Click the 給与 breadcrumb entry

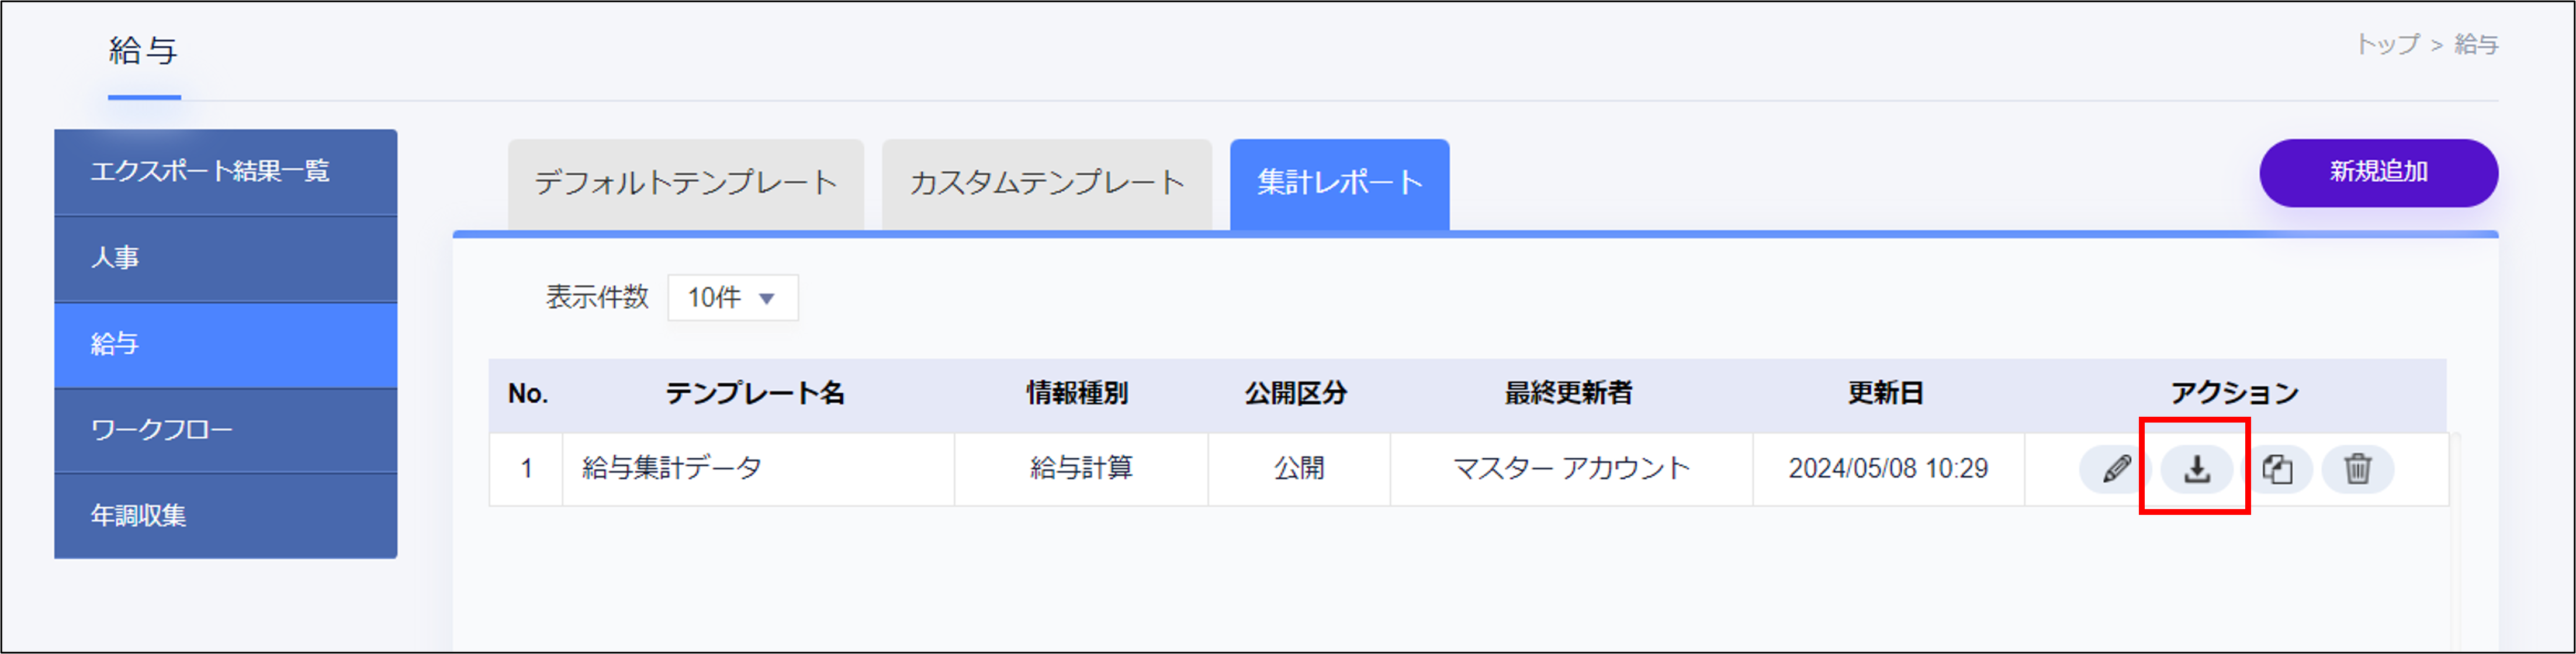(x=2478, y=44)
